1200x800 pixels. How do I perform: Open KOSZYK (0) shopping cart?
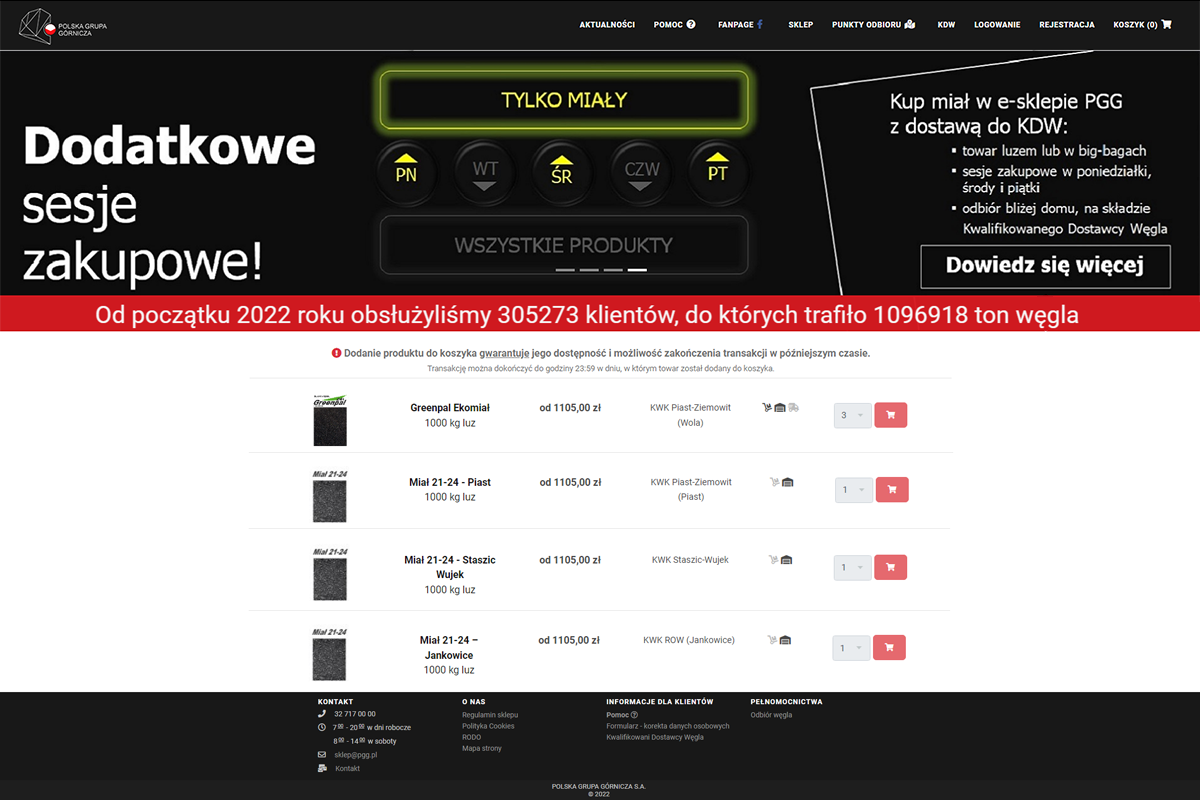[1142, 24]
